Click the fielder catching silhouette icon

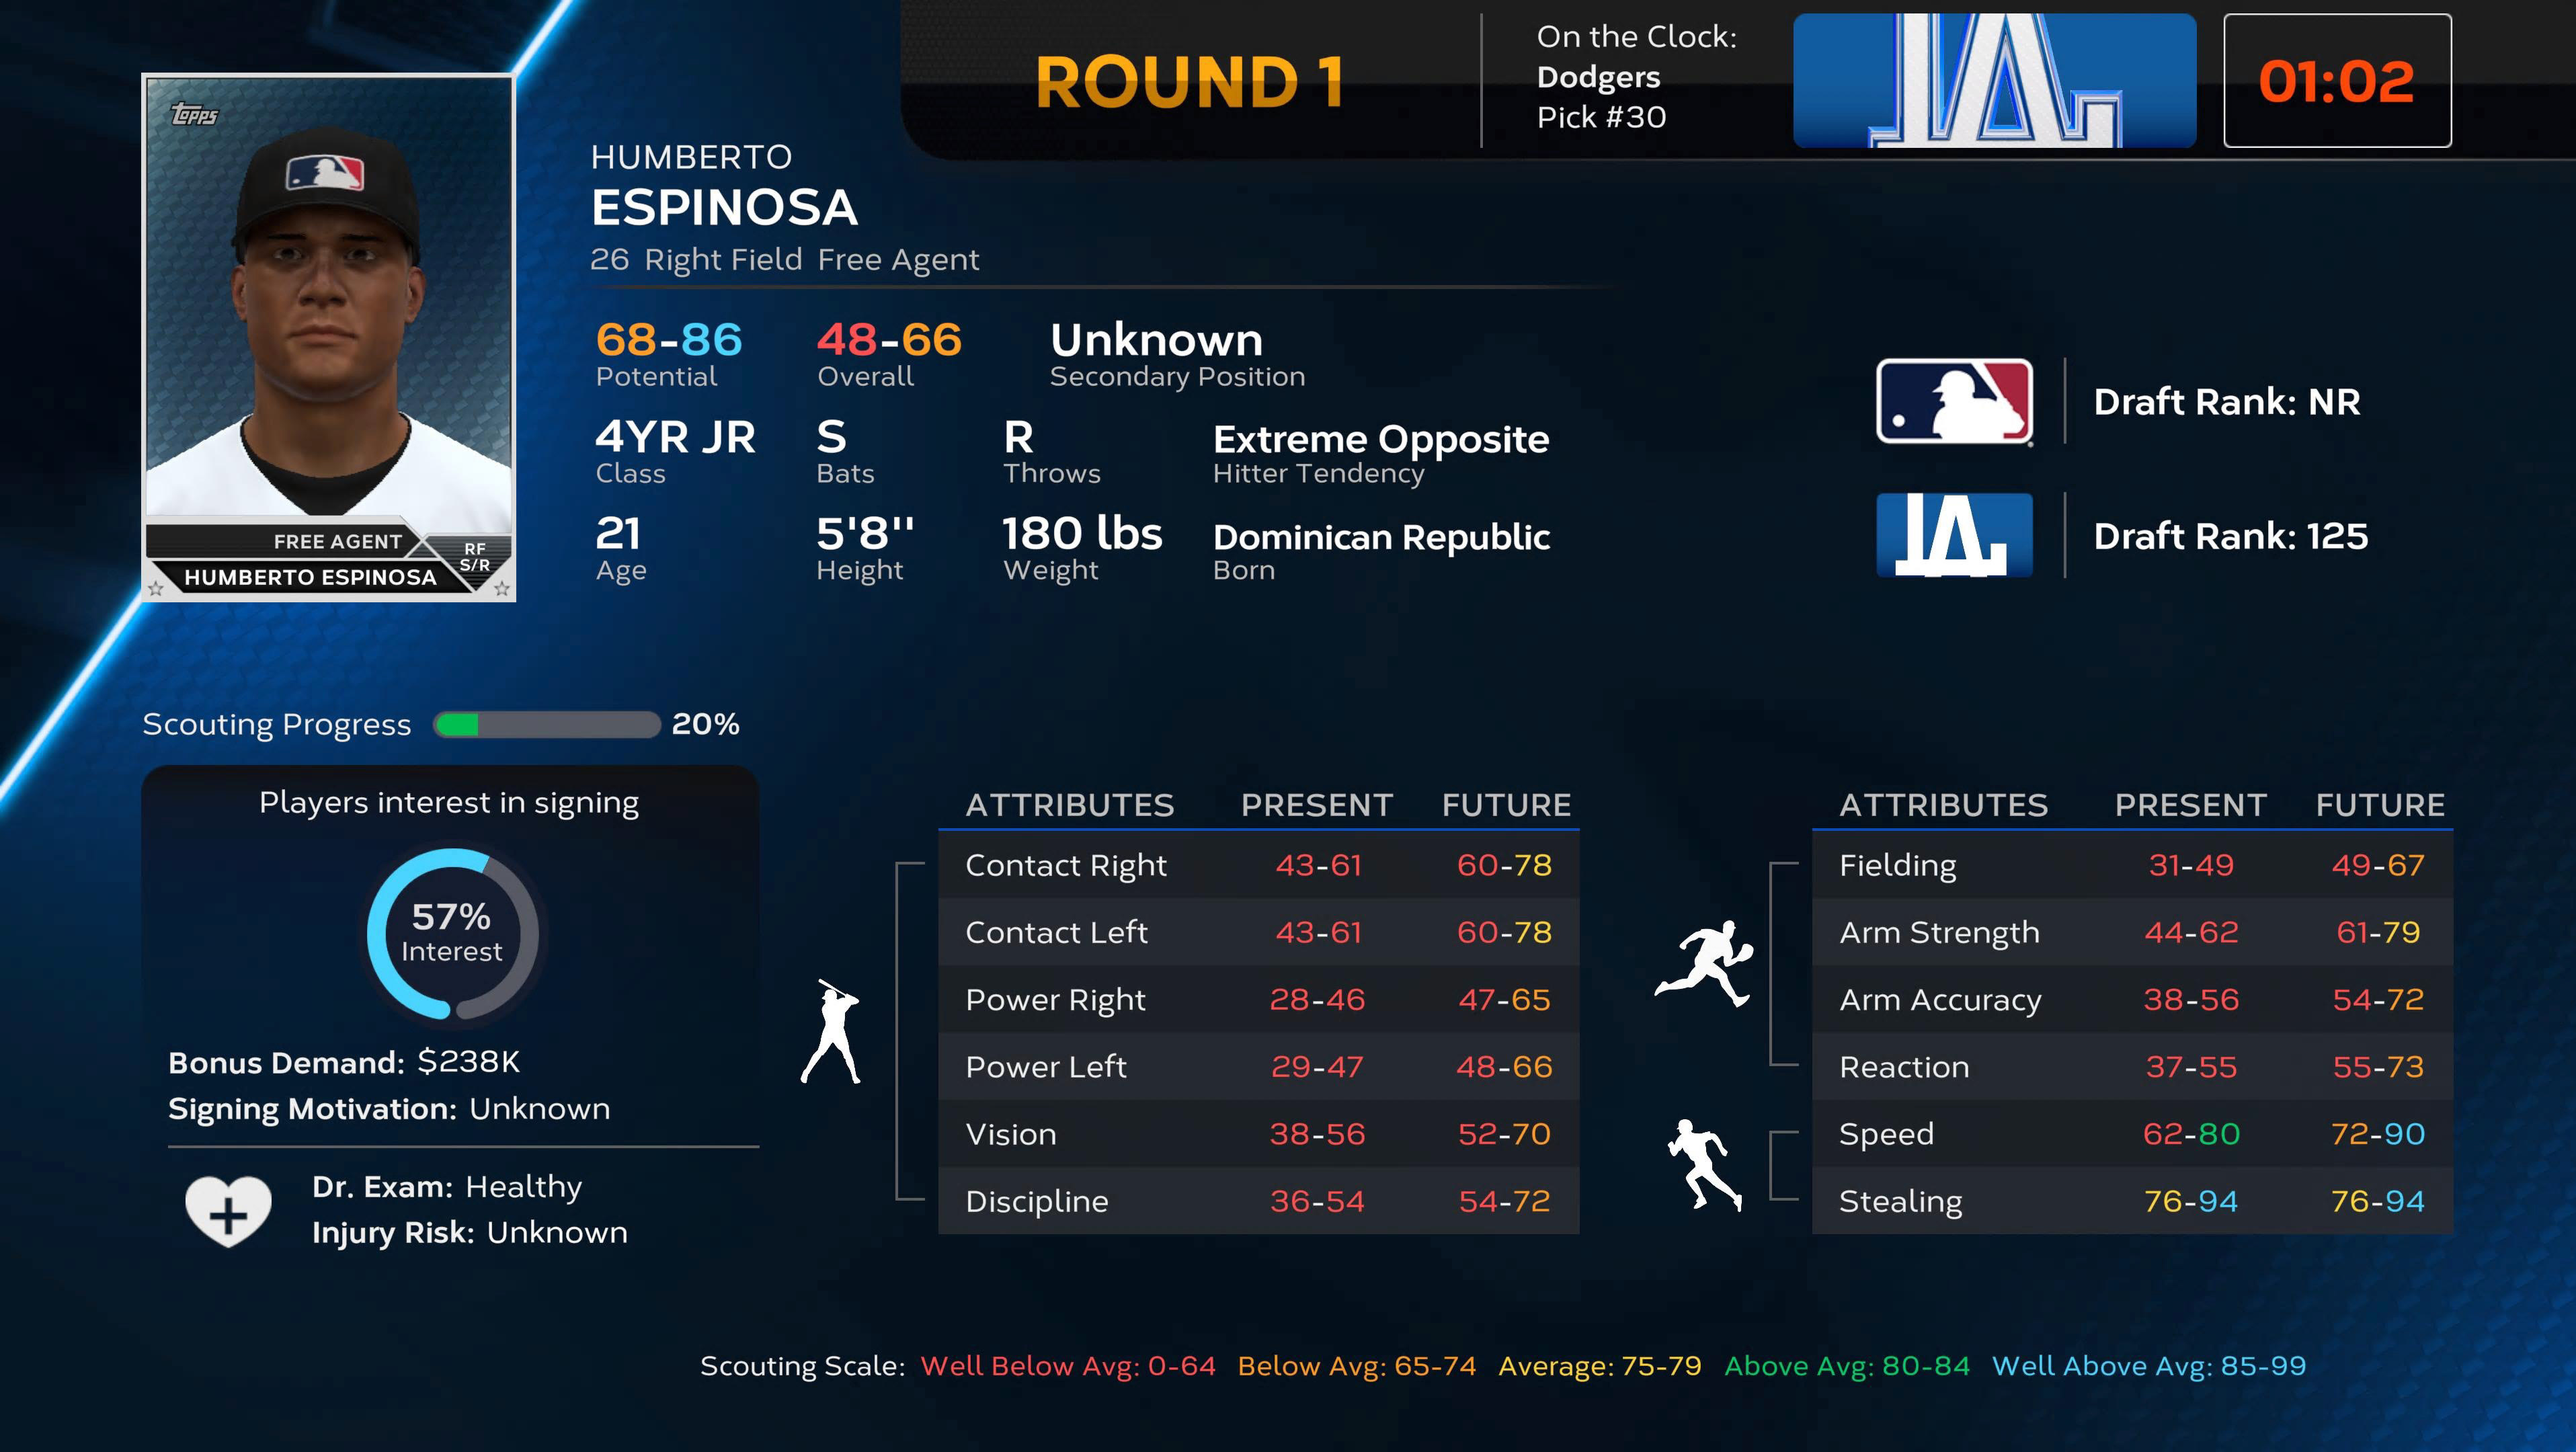[1706, 963]
